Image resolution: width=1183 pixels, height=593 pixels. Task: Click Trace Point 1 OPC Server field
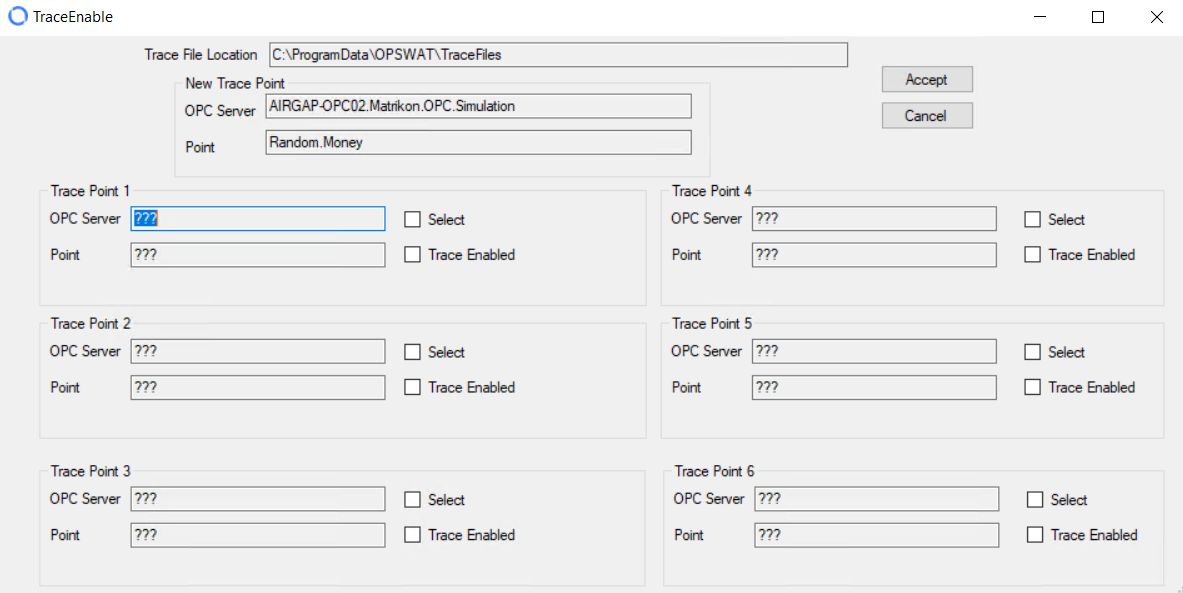pyautogui.click(x=257, y=219)
